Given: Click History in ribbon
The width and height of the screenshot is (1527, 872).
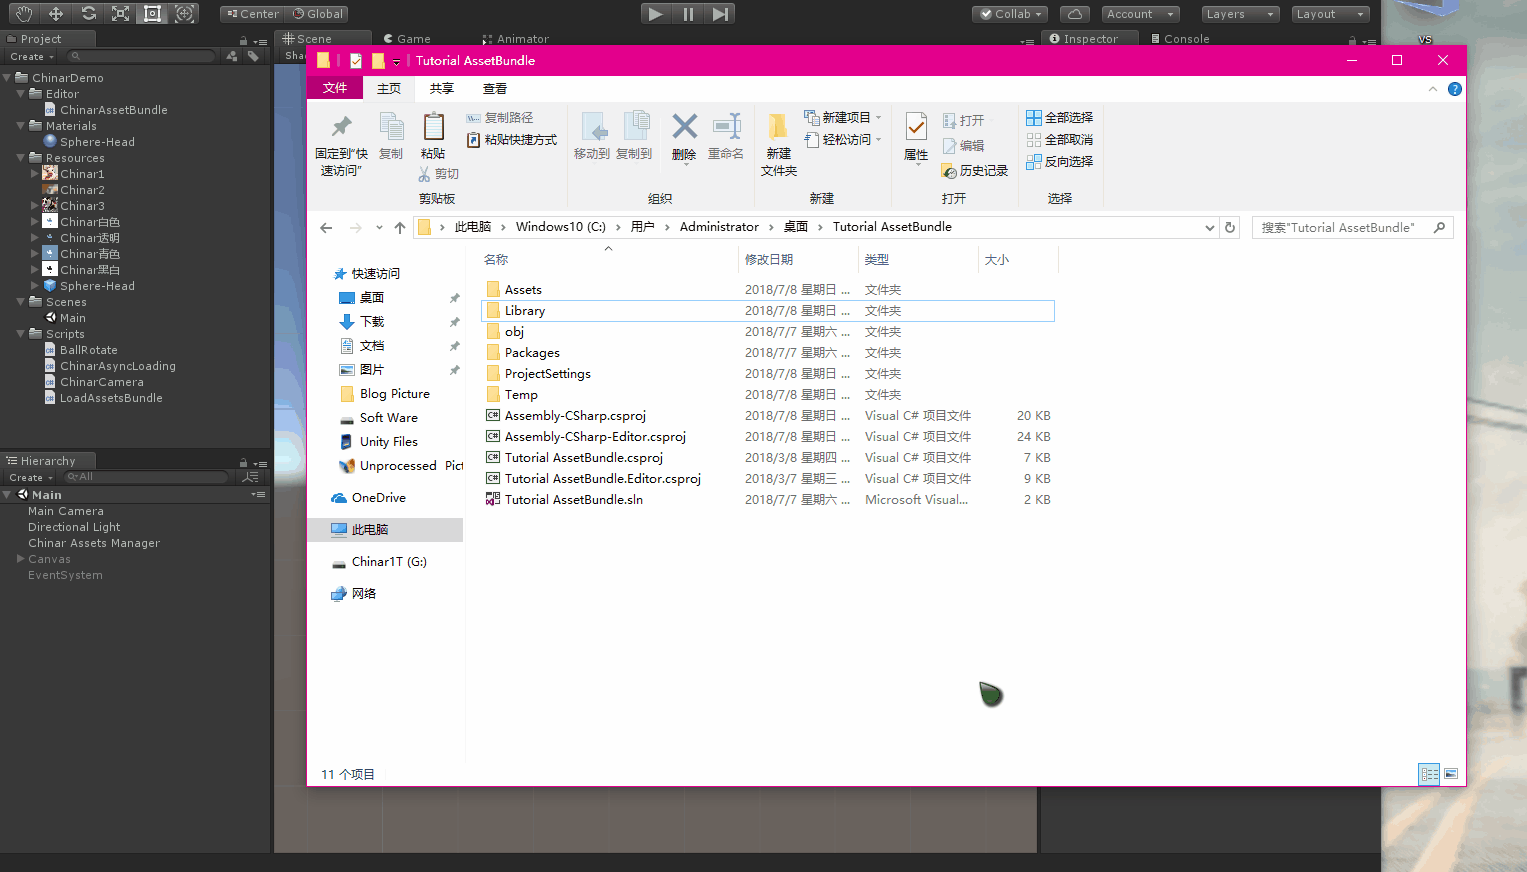Looking at the screenshot, I should point(975,171).
